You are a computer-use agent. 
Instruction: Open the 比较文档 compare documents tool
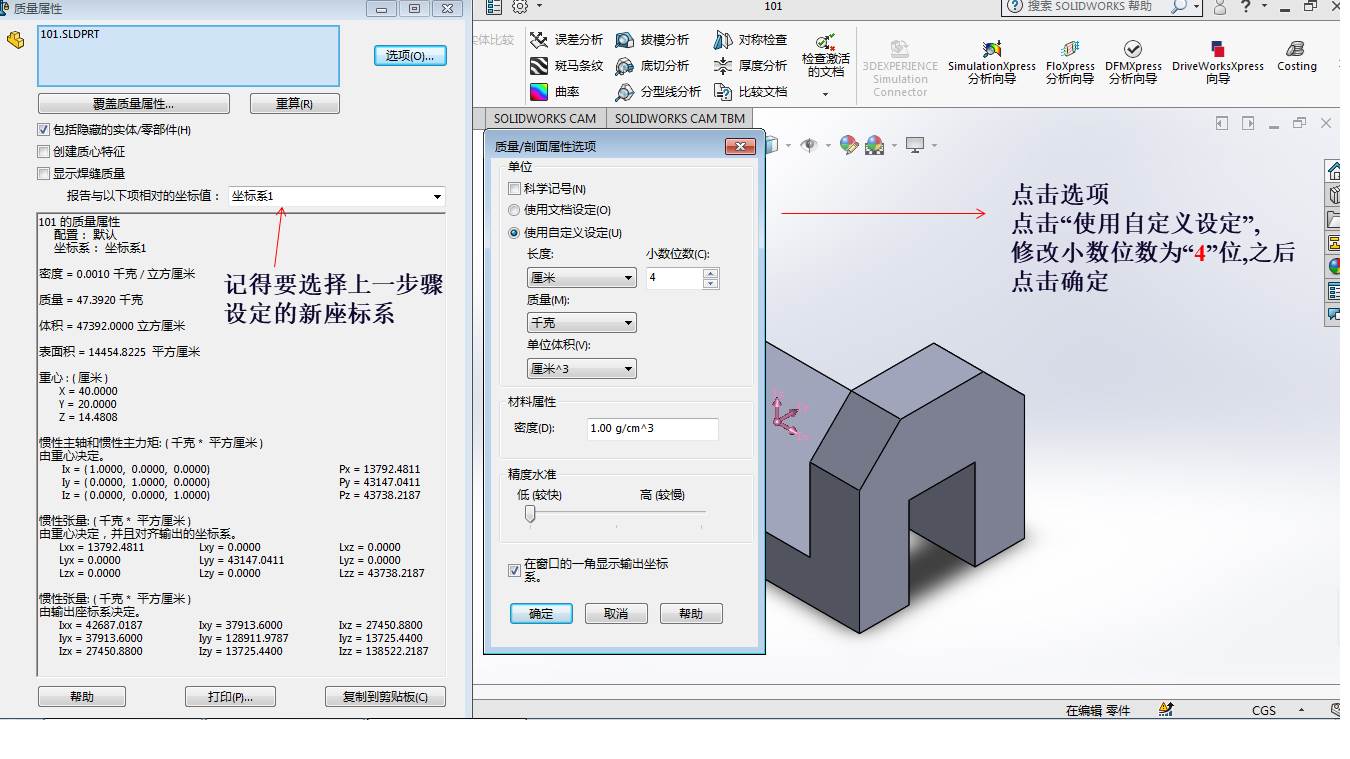(x=750, y=92)
